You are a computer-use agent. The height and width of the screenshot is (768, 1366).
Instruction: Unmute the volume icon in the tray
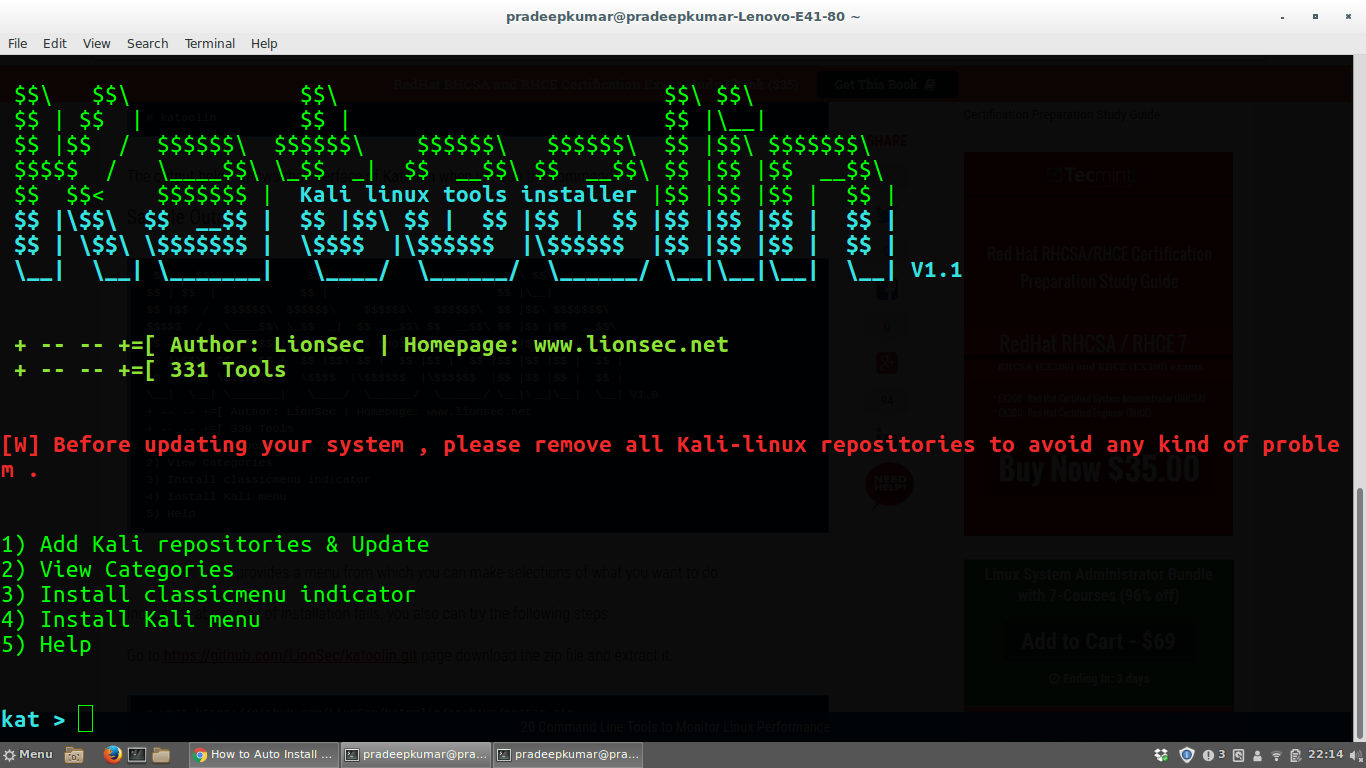(x=1353, y=754)
